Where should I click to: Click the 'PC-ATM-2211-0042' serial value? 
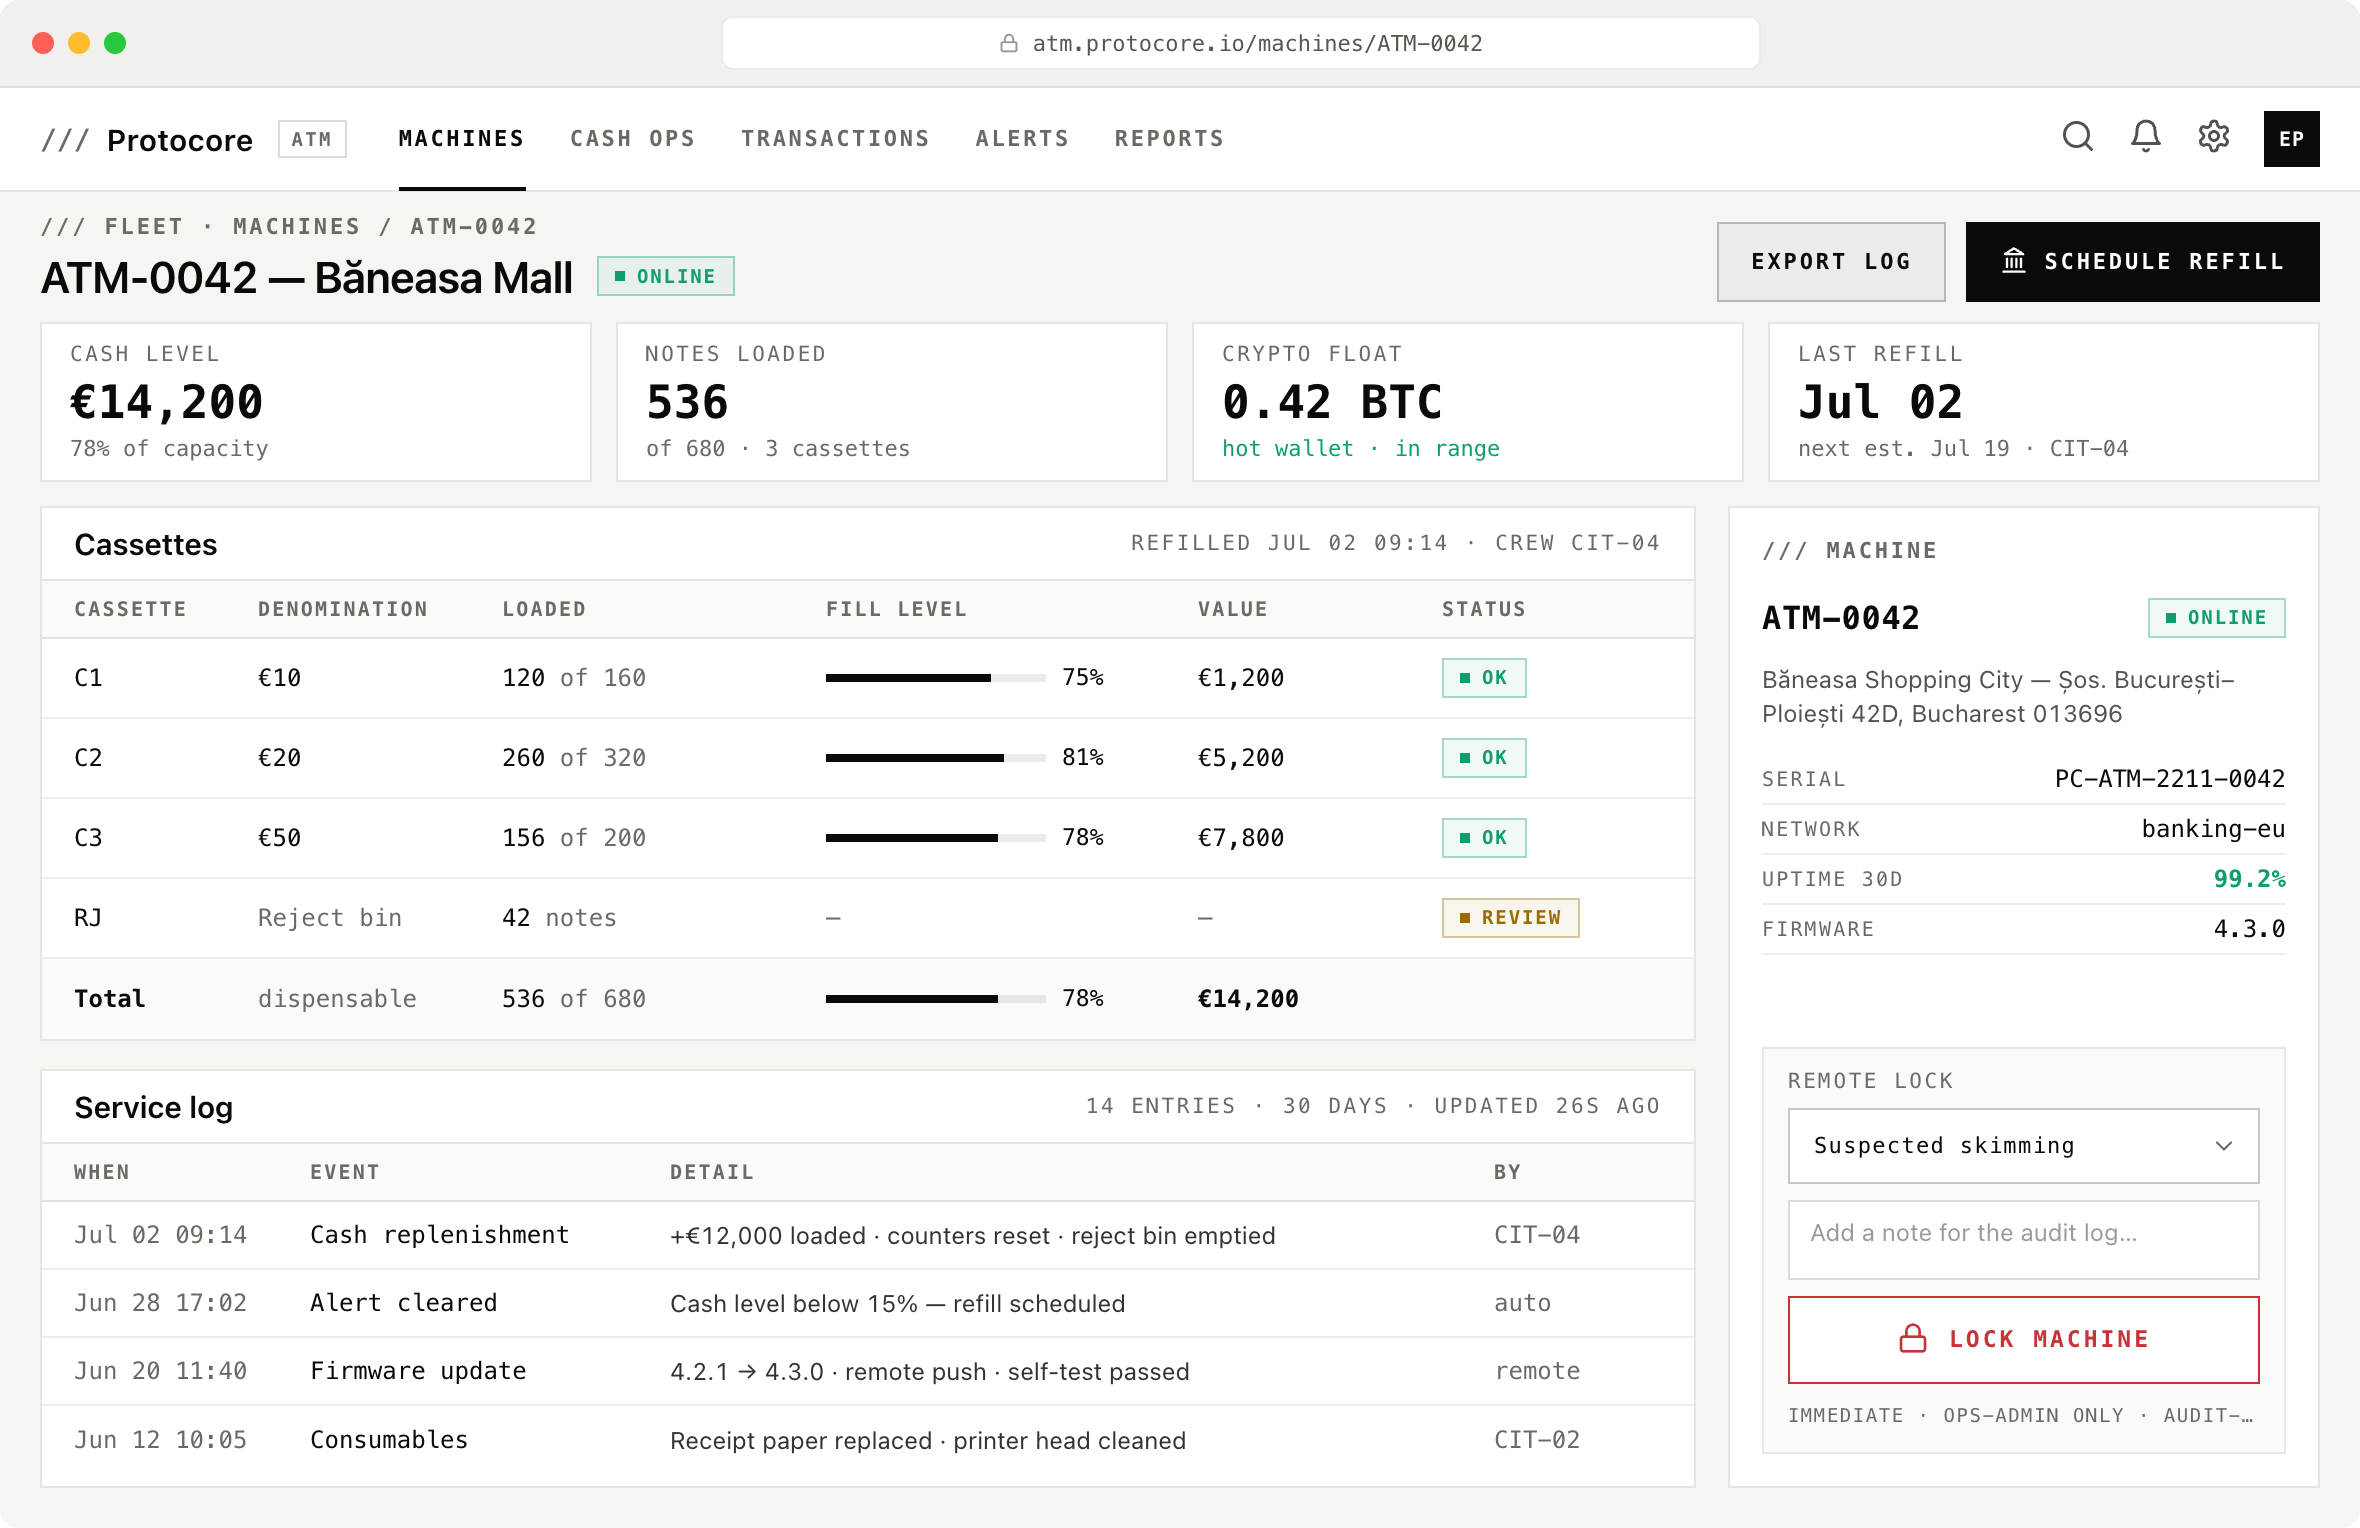2170,779
